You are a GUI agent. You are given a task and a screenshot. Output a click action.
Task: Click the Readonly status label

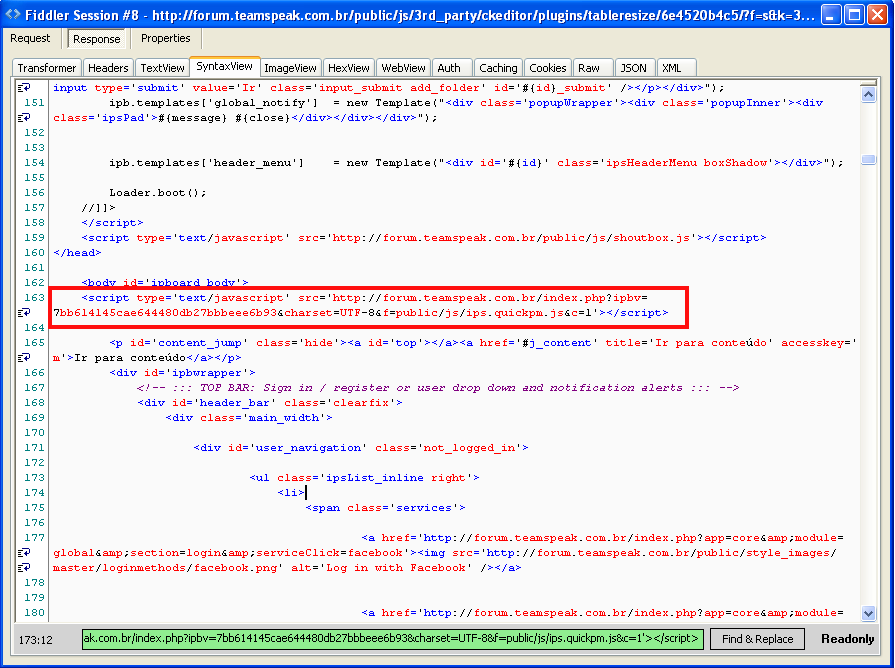click(848, 639)
